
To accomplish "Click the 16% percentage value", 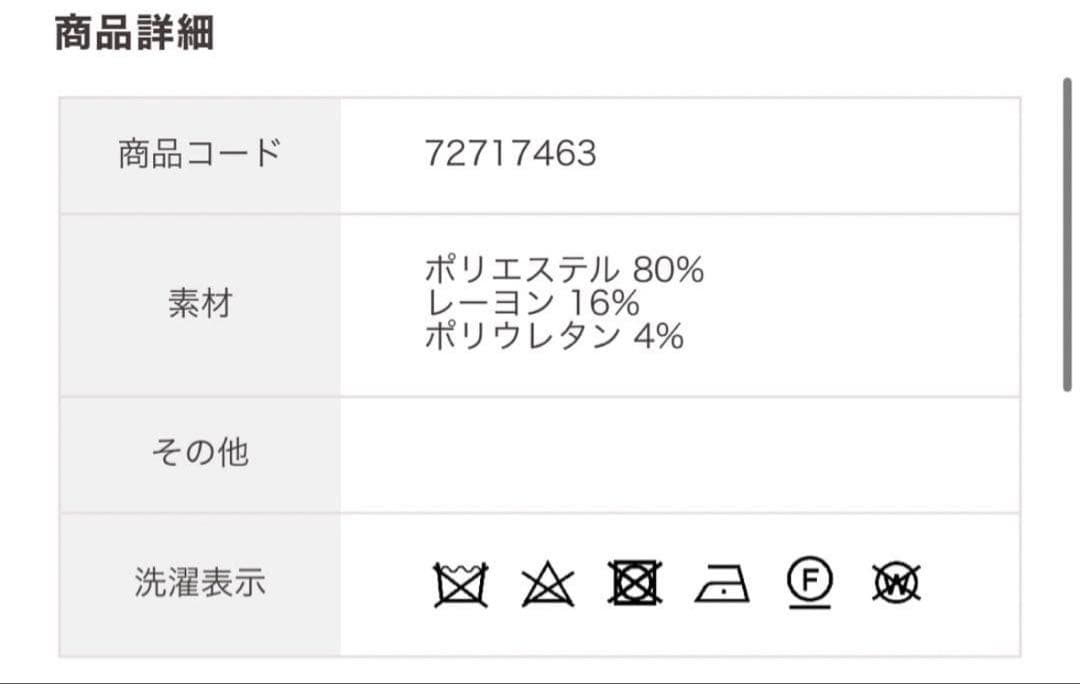I will click(605, 302).
